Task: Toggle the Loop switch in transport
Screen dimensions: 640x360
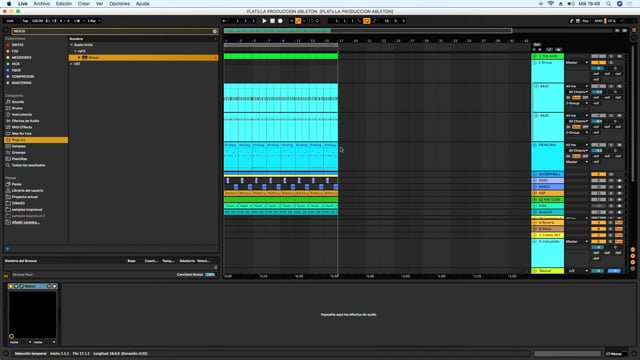Action: (367, 21)
